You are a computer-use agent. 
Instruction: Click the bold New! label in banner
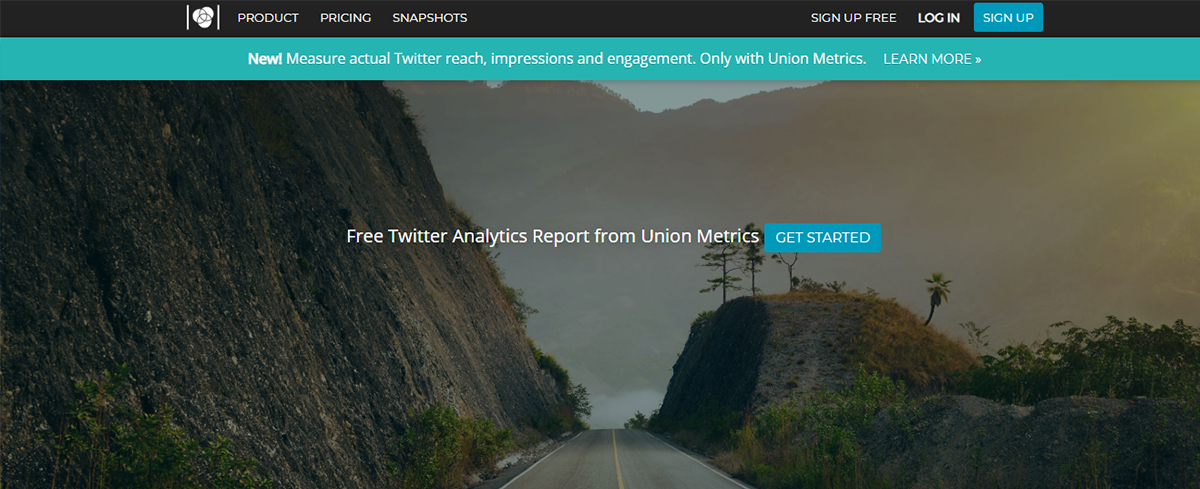[265, 59]
